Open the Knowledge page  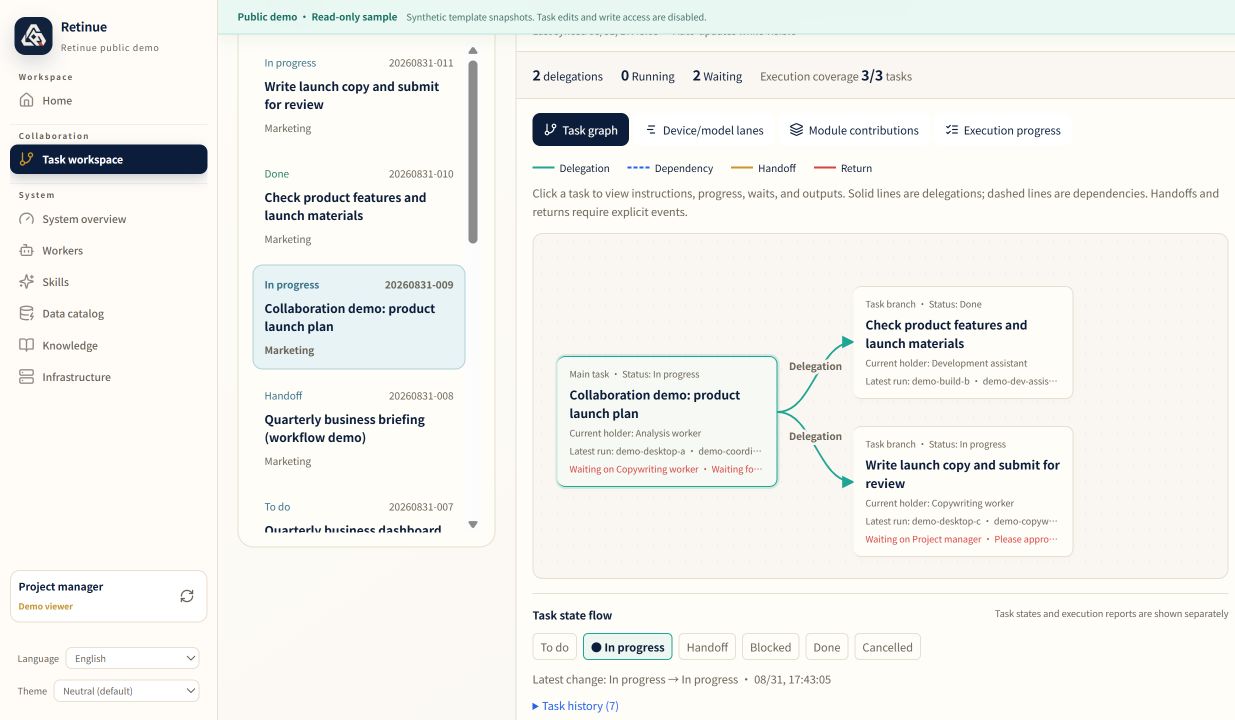[x=108, y=346]
